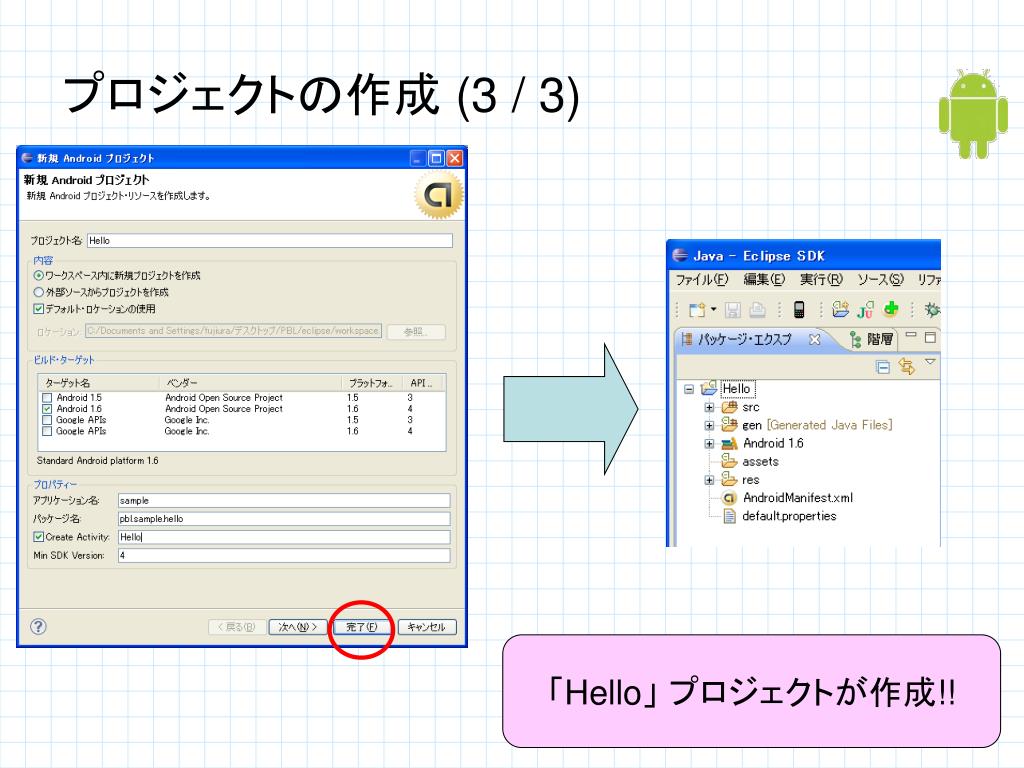Open the Package Explorer view menu triangle

tap(931, 361)
